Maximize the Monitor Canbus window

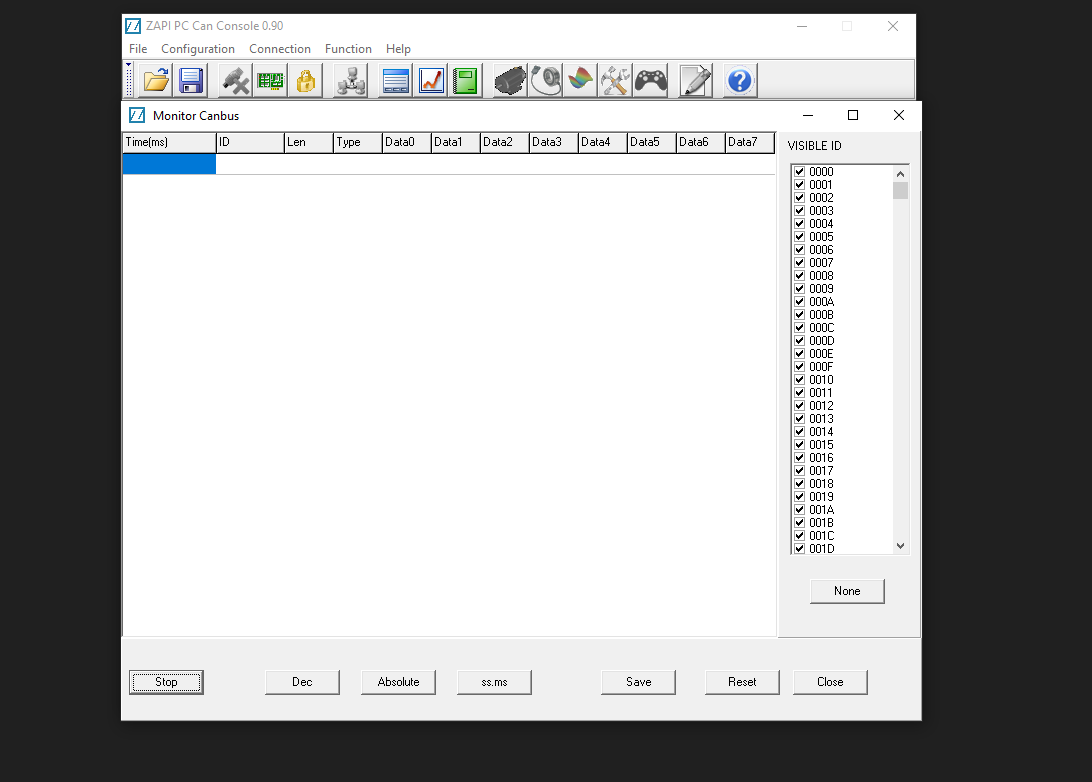[852, 115]
